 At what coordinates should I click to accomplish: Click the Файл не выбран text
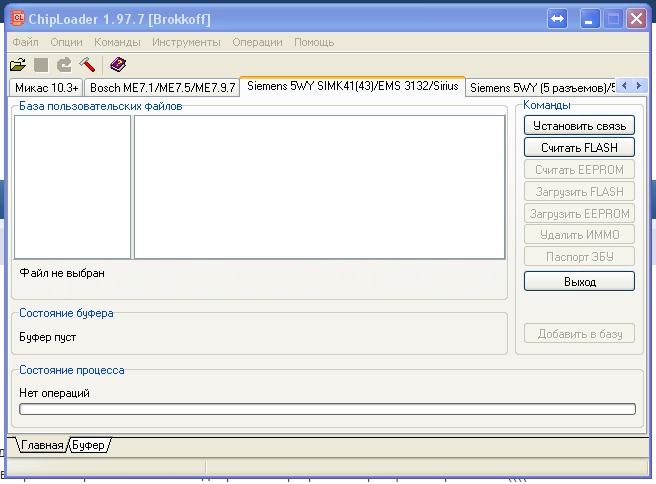point(62,273)
